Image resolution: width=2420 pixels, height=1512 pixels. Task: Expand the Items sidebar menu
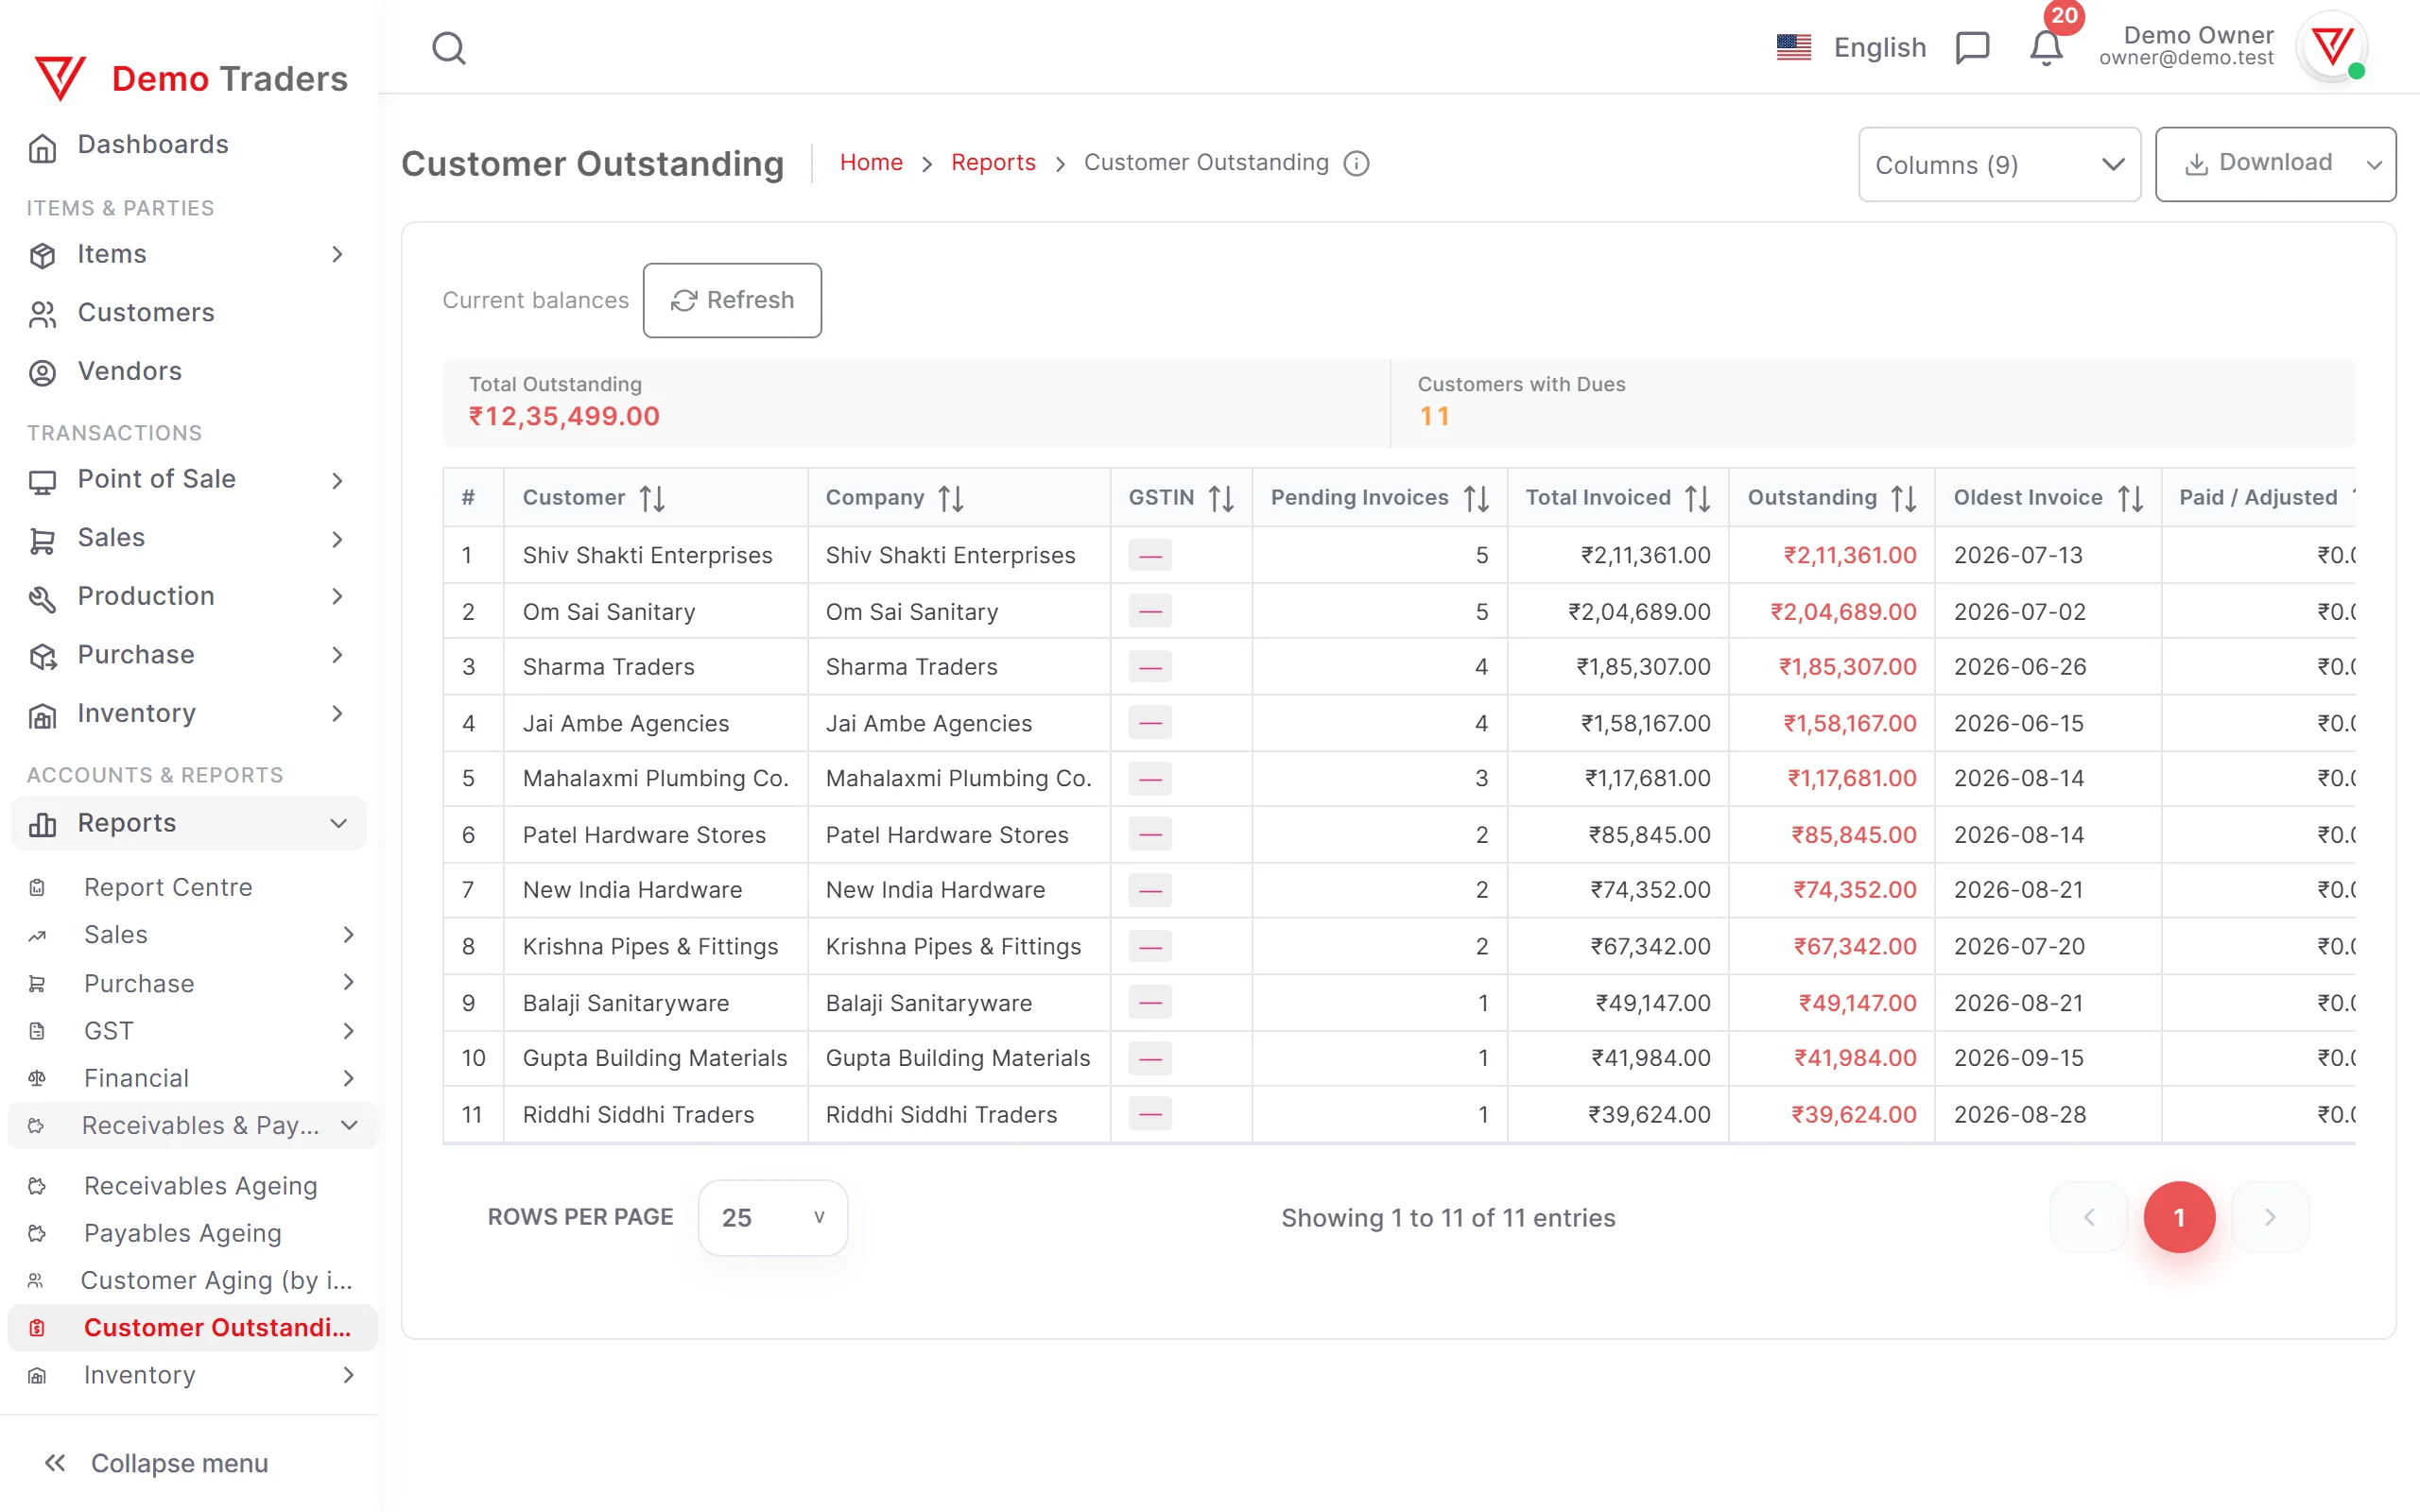tap(188, 255)
